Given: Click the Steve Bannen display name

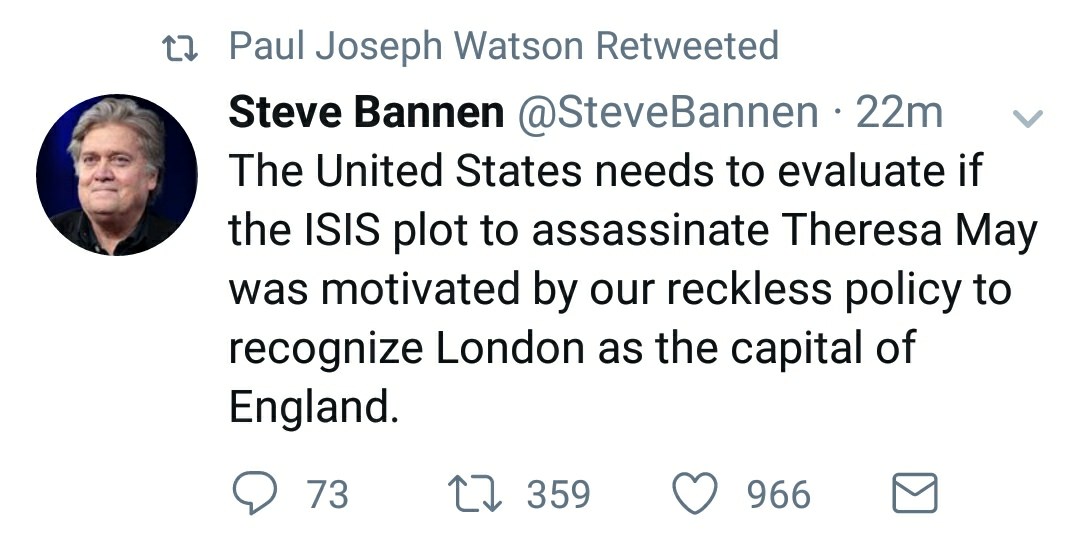Looking at the screenshot, I should 366,113.
